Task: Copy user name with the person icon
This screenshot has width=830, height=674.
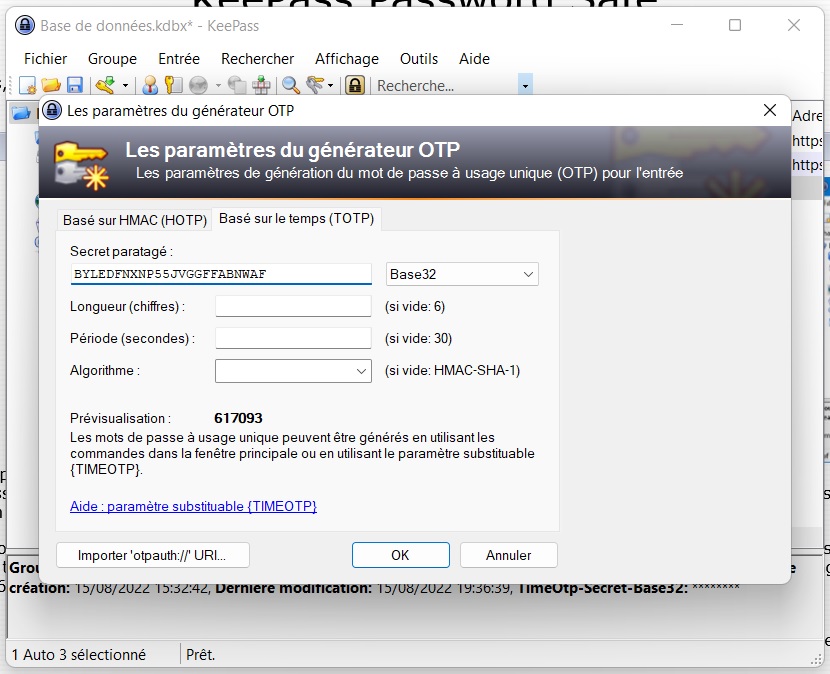Action: tap(150, 86)
